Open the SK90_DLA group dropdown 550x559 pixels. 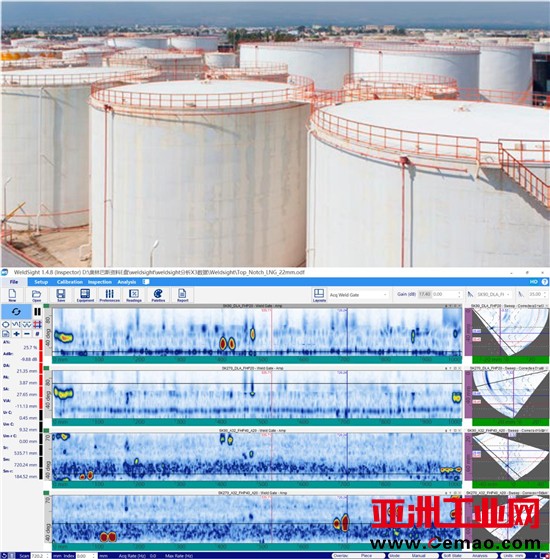point(493,294)
